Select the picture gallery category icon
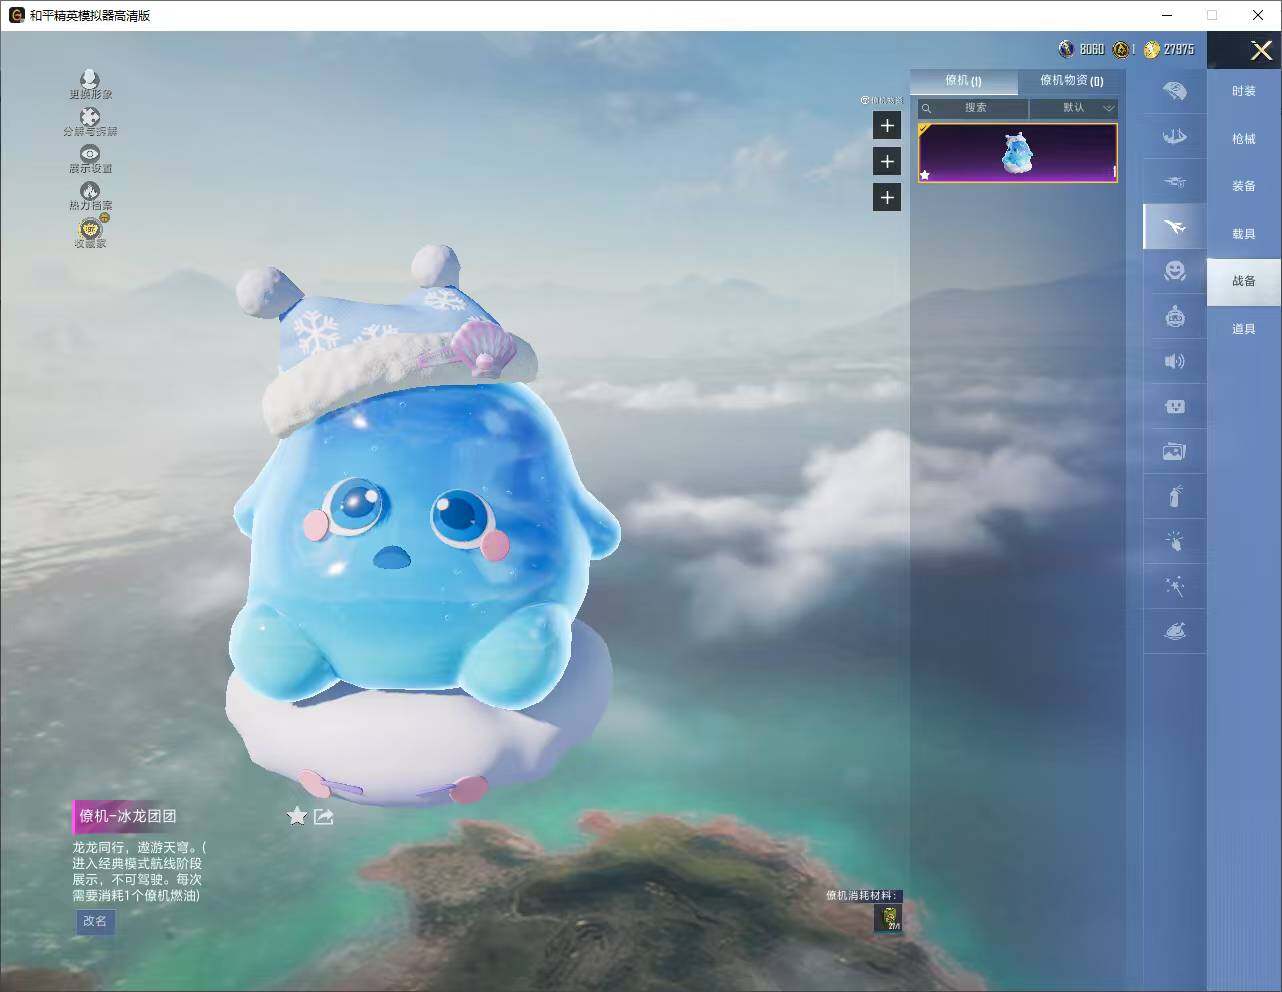Viewport: 1282px width, 992px height. (1175, 452)
